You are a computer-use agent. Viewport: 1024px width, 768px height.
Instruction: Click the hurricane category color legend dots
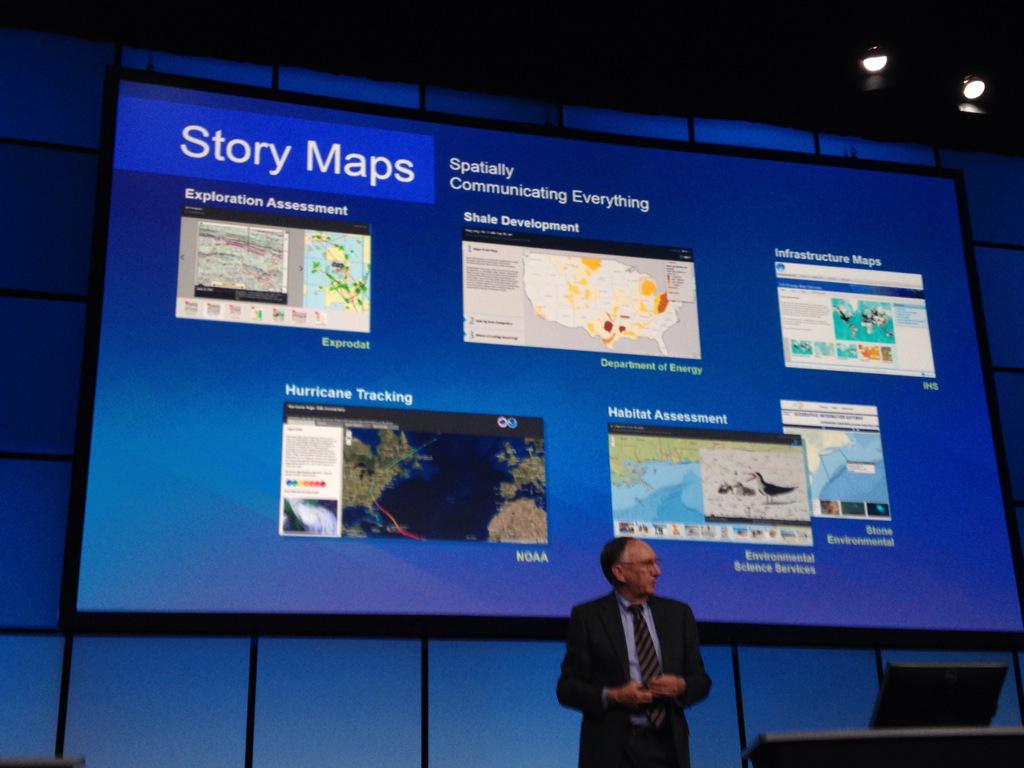click(x=306, y=484)
